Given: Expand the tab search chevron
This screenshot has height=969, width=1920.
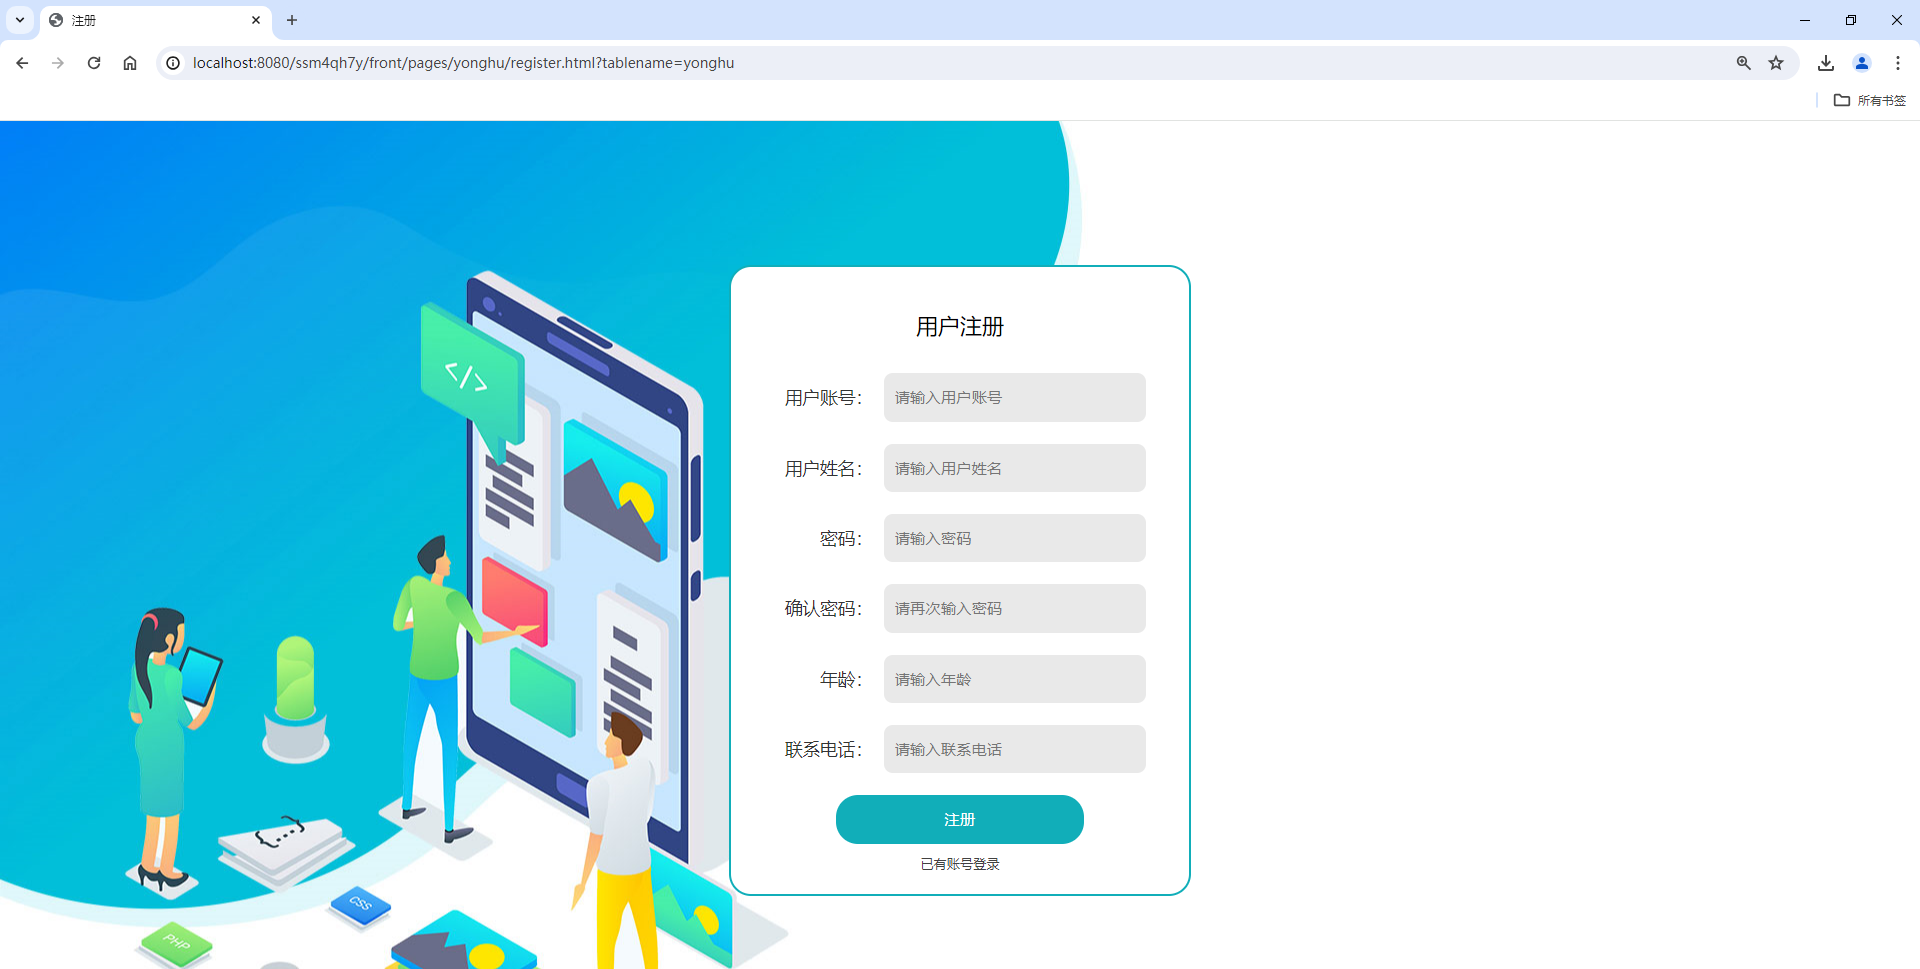Looking at the screenshot, I should point(19,20).
